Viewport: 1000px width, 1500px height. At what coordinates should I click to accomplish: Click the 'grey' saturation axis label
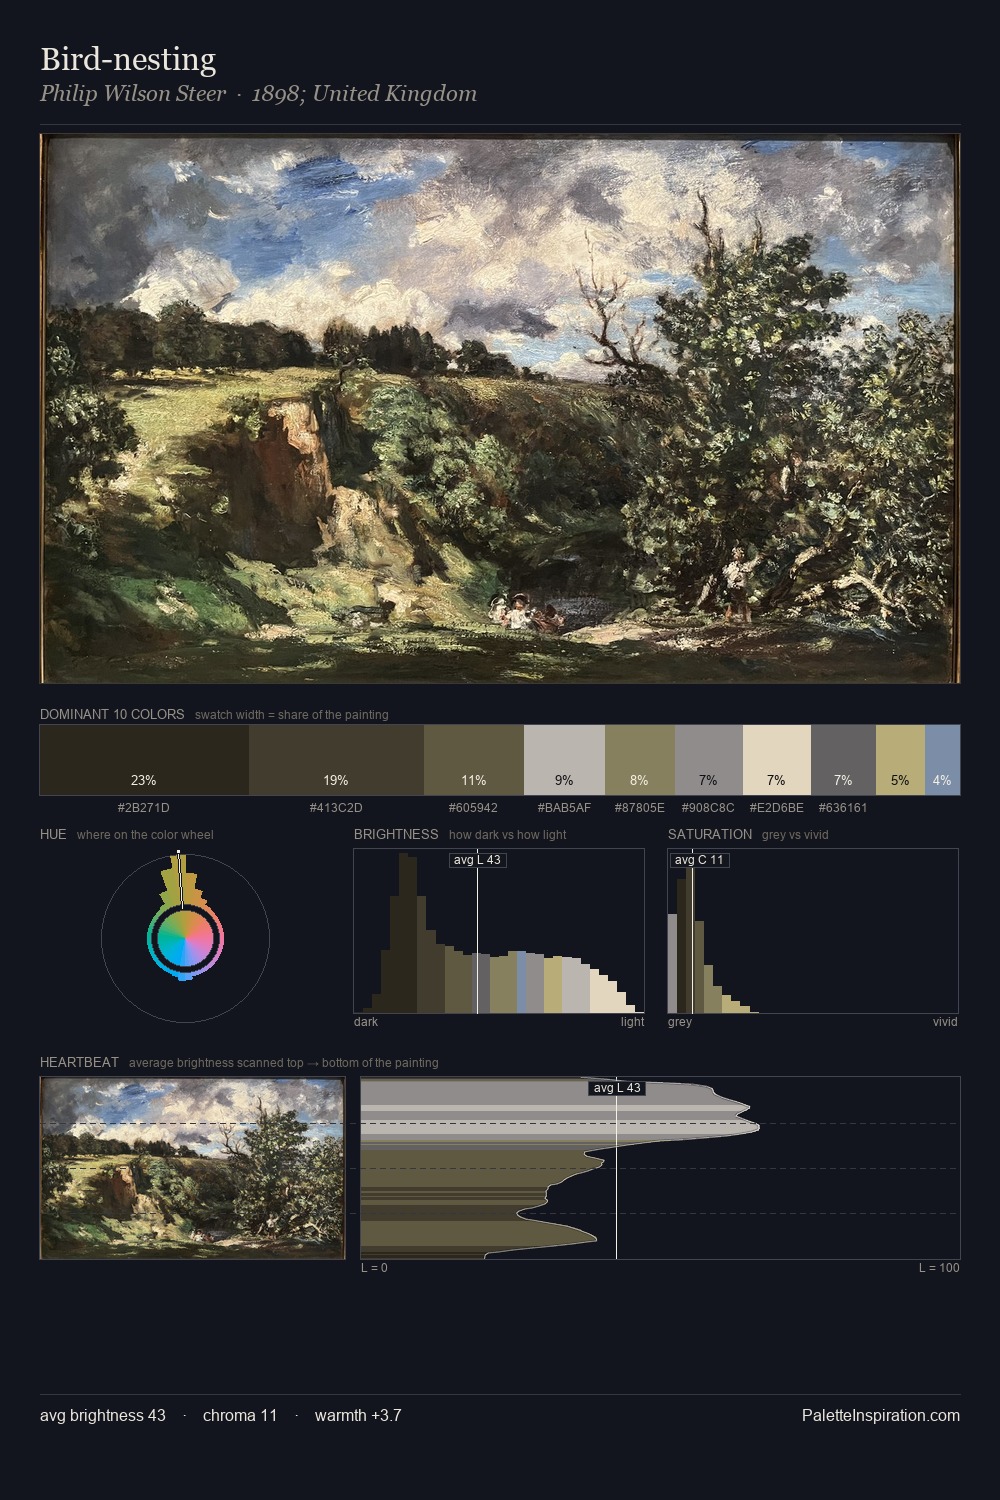pos(680,1022)
